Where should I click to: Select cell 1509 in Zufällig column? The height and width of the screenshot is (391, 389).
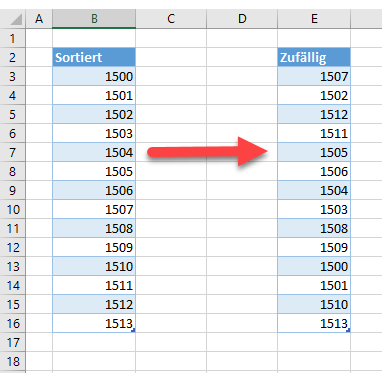(x=314, y=247)
